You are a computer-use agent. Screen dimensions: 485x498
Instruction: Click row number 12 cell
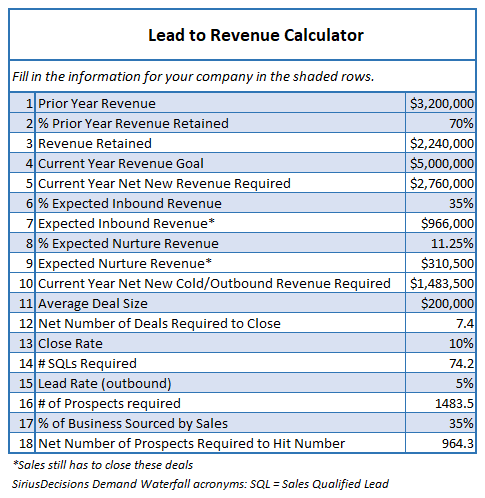click(x=22, y=323)
